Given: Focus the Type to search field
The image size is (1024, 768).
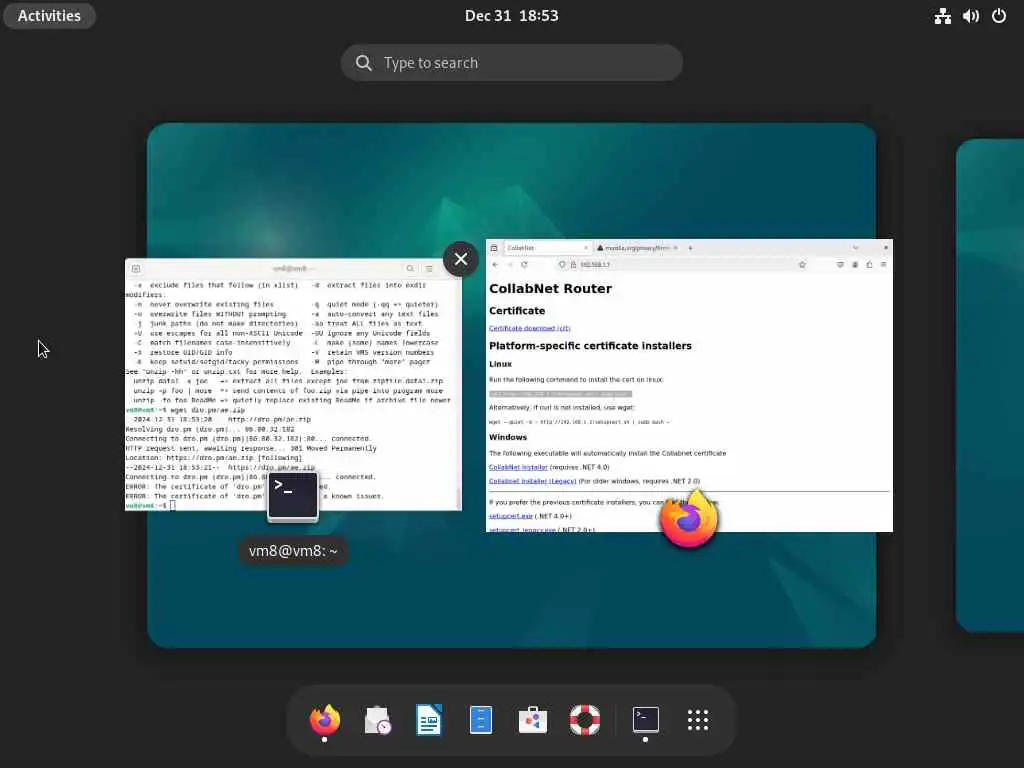Looking at the screenshot, I should point(511,63).
